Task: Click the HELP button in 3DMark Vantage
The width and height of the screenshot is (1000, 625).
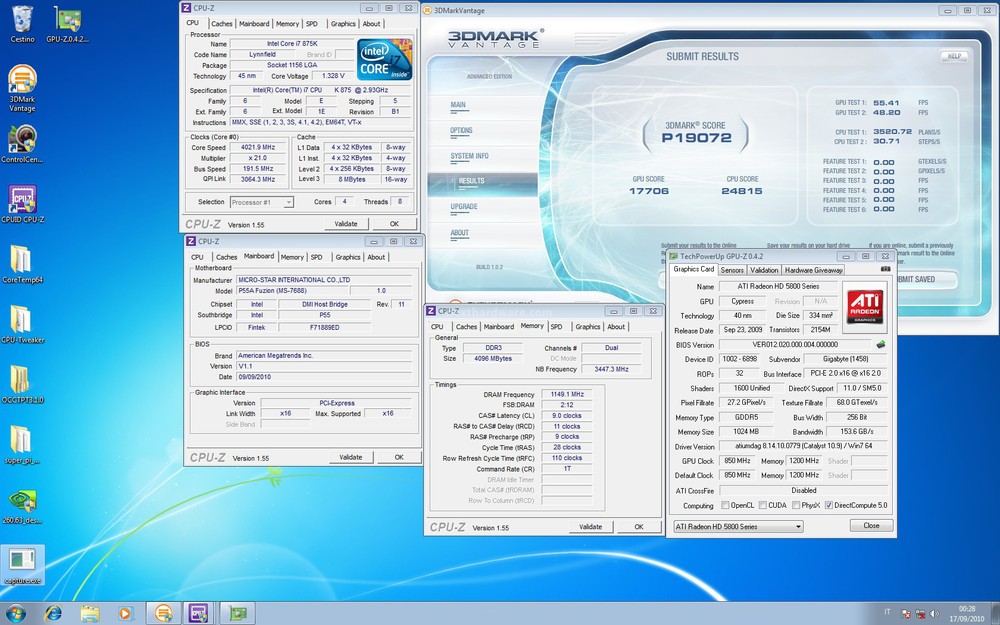Action: pos(954,56)
